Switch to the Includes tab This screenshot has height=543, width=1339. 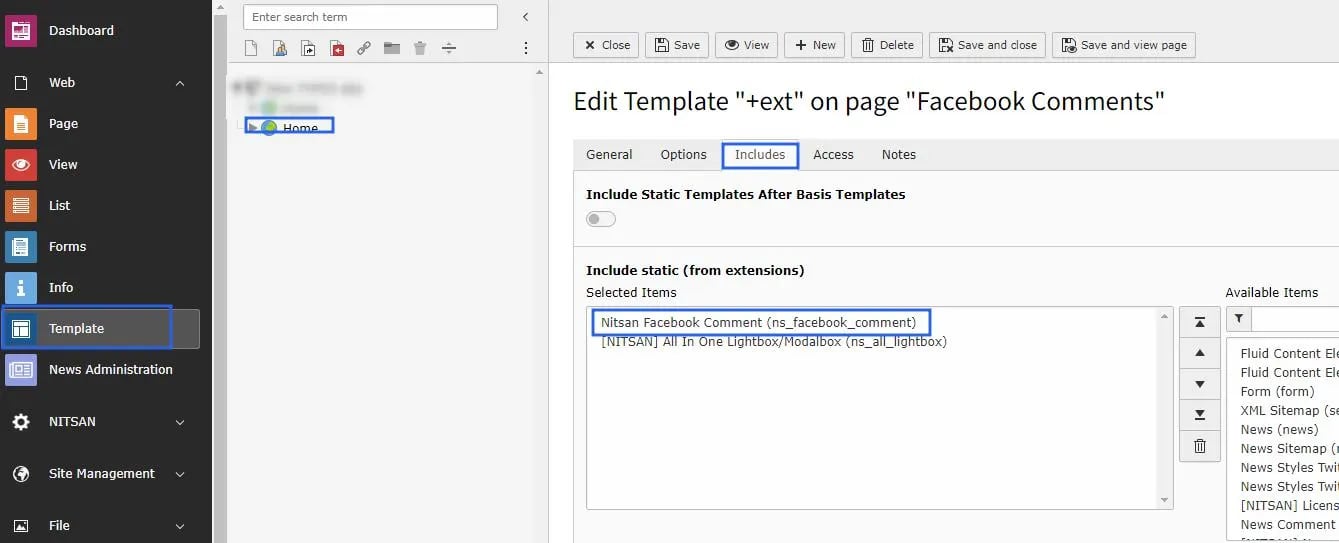(x=760, y=155)
